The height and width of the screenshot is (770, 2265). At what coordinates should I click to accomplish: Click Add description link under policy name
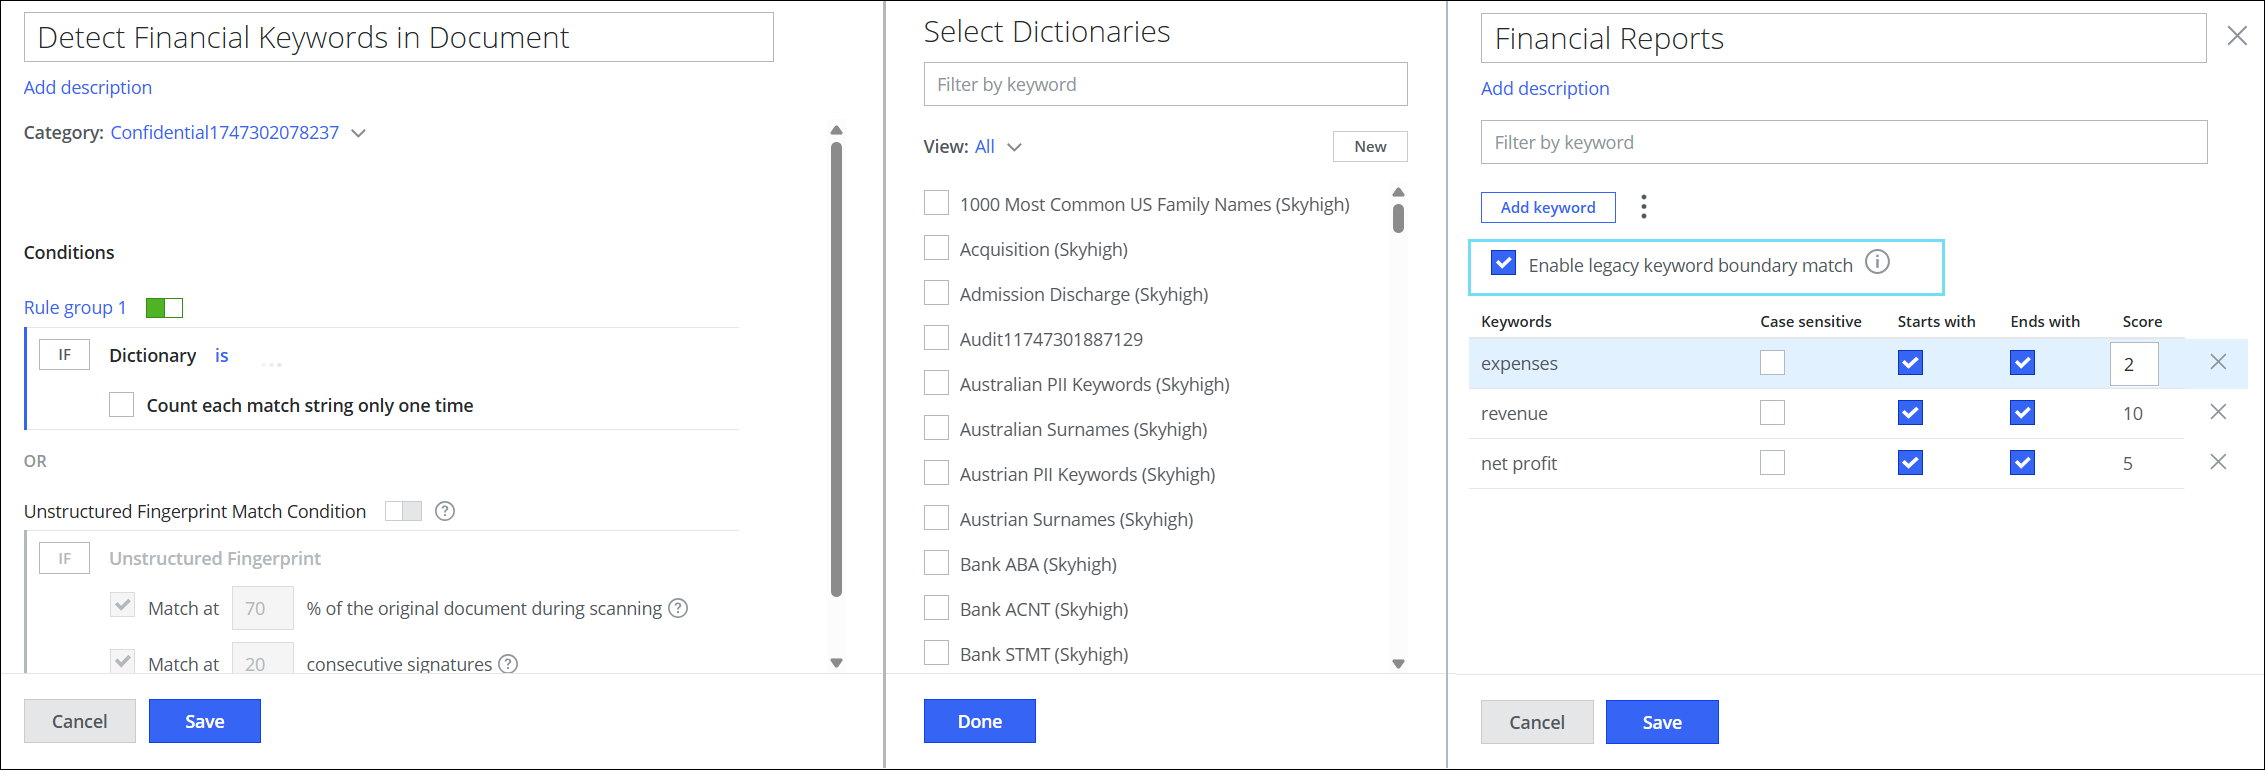(x=88, y=87)
